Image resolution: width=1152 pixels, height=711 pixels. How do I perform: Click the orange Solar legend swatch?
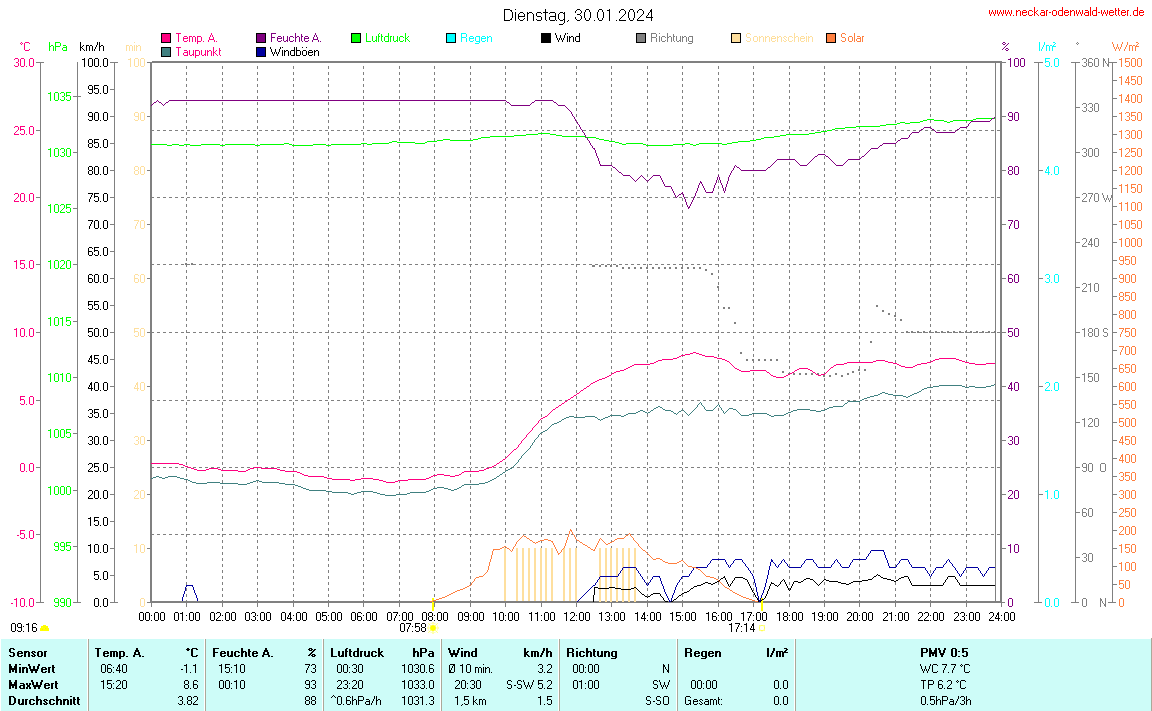(x=831, y=38)
